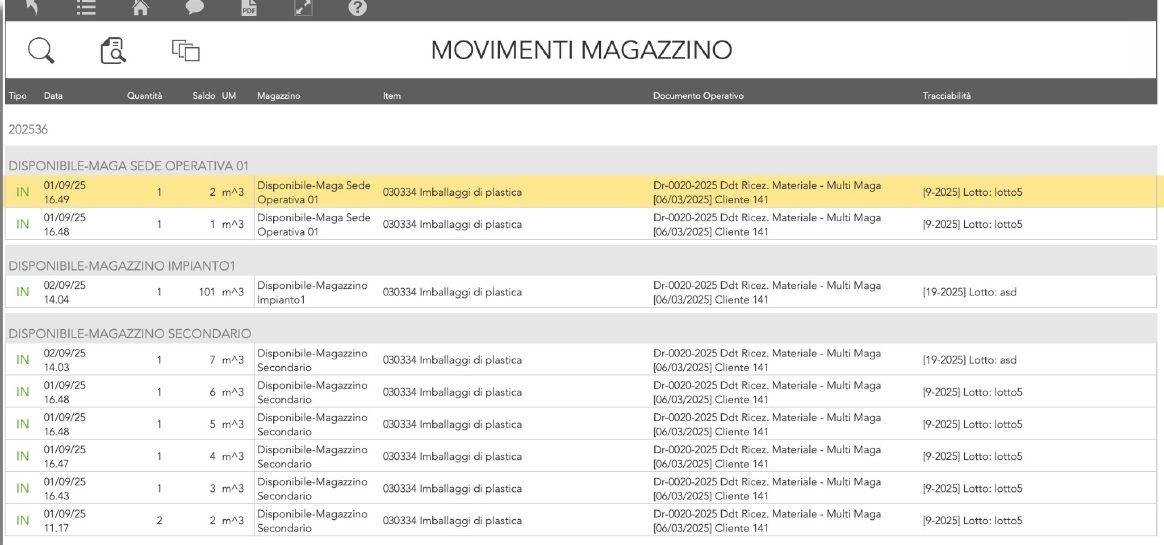1164x545 pixels.
Task: Open the document search icon
Action: click(x=113, y=50)
